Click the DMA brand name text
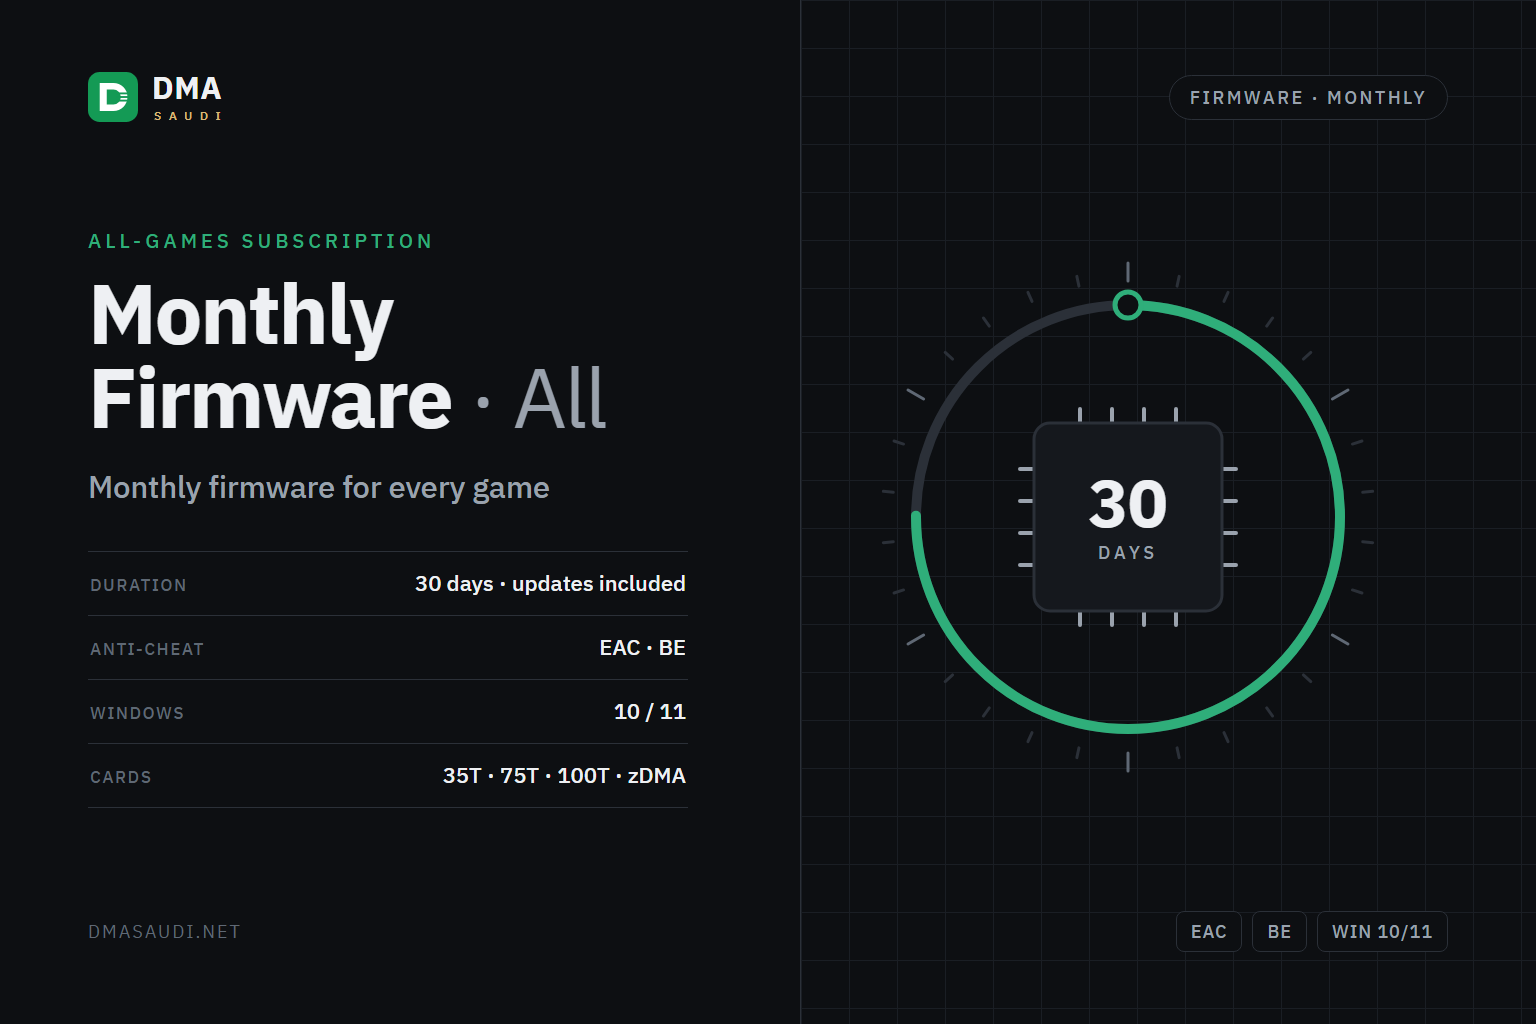Screen dimensions: 1536x1024 pyautogui.click(x=187, y=89)
